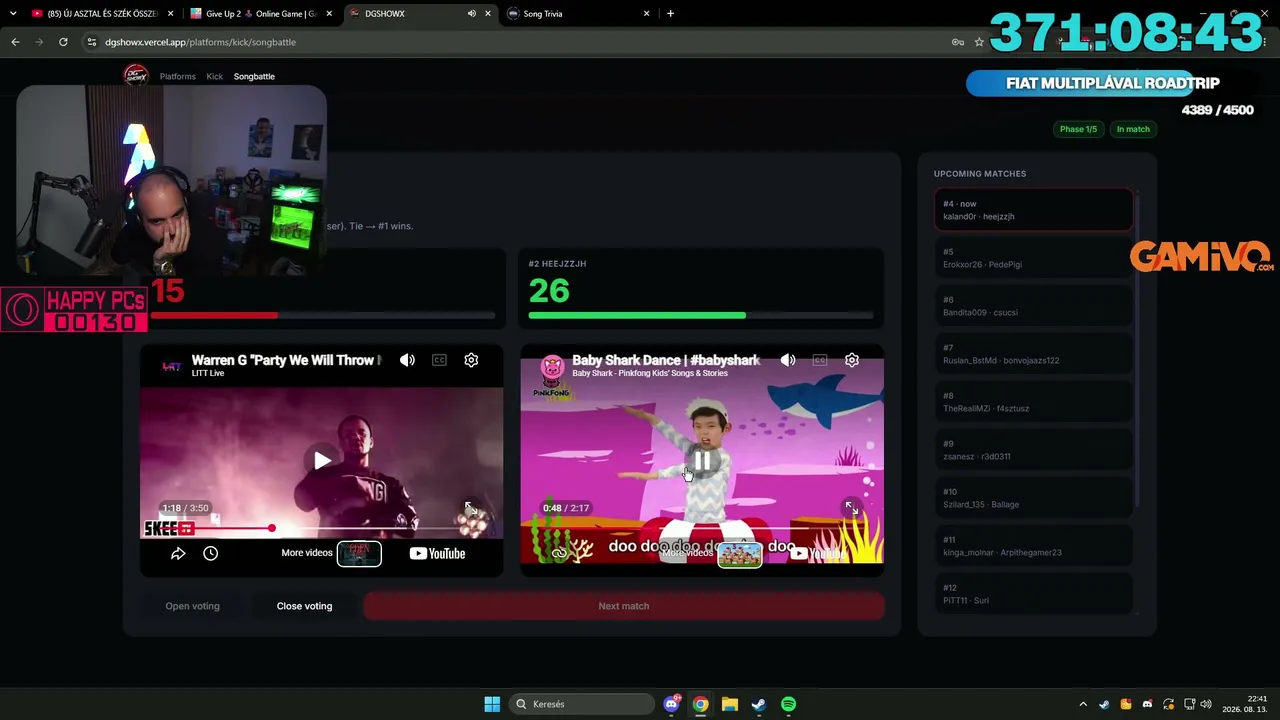Image resolution: width=1280 pixels, height=720 pixels.
Task: Share the Warren G video
Action: click(x=178, y=553)
